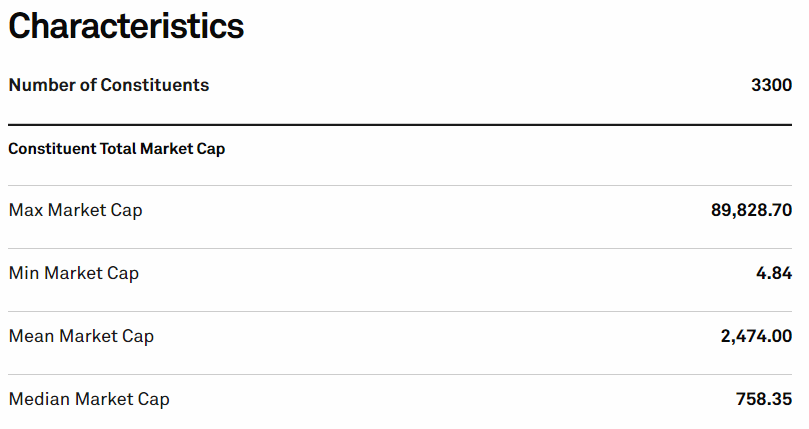Click the word Number in the first row
Viewport: 809px width, 429px height.
(42, 85)
